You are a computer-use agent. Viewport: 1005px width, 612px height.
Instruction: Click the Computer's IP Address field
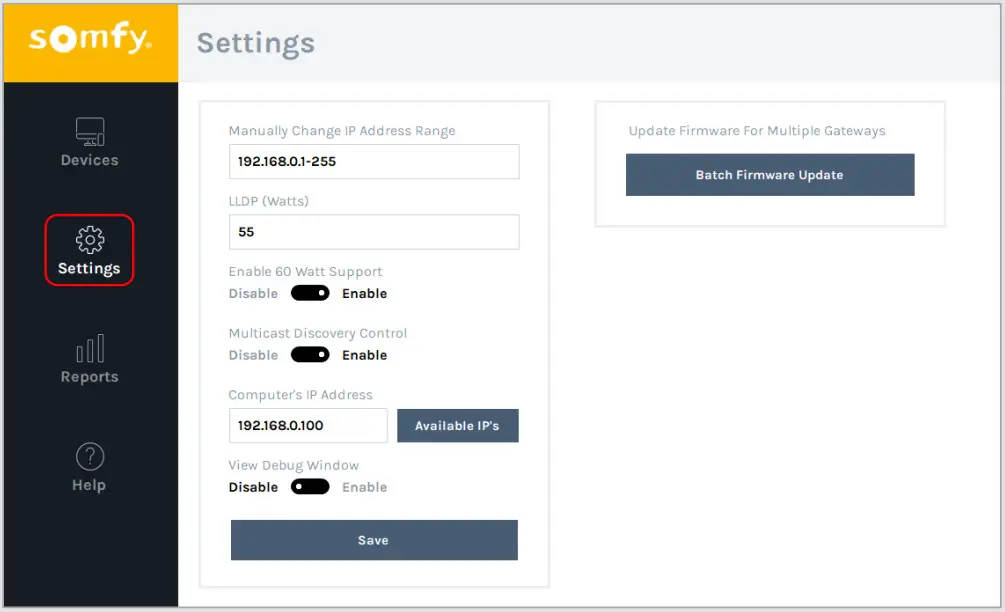click(307, 425)
